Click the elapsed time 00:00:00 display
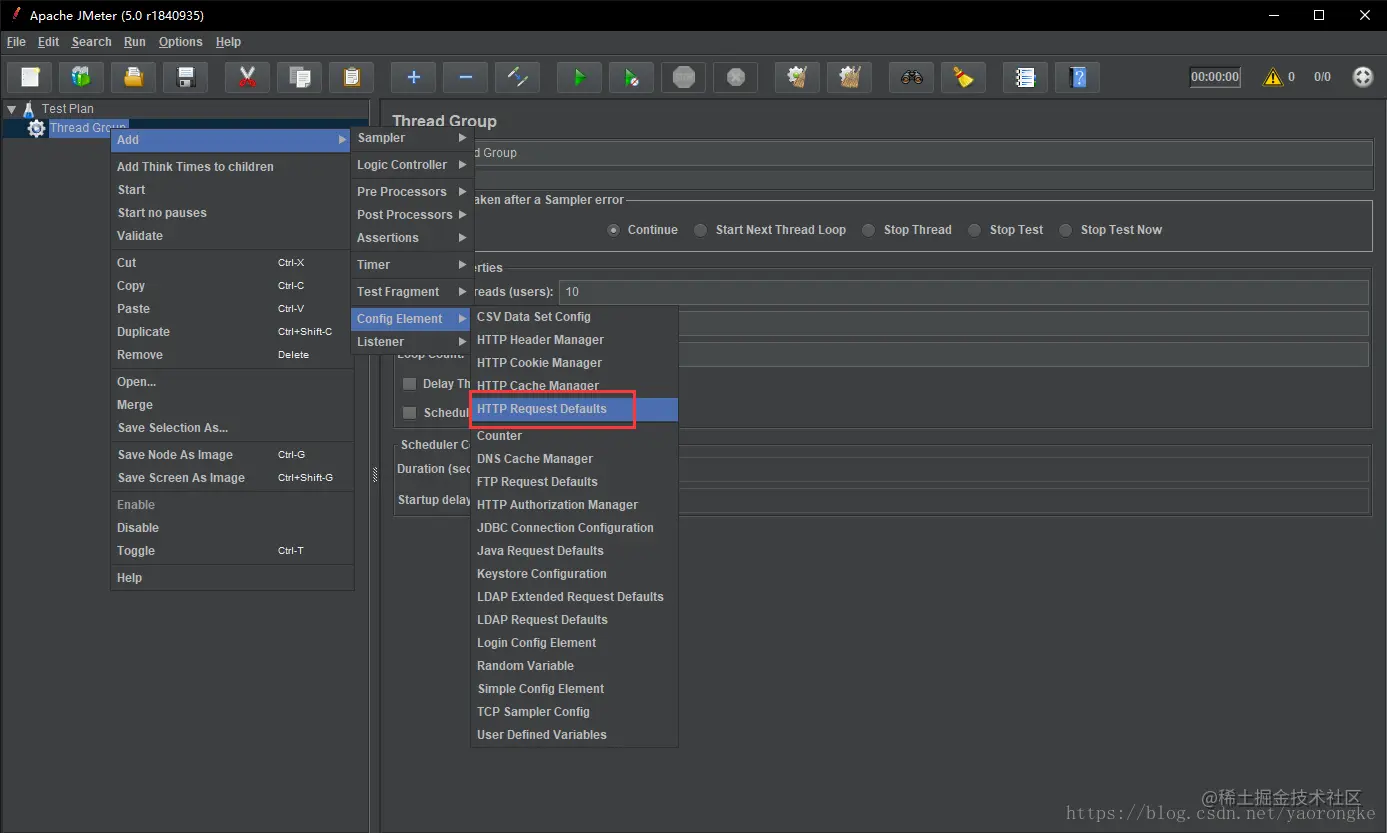The image size is (1387, 833). 1215,77
